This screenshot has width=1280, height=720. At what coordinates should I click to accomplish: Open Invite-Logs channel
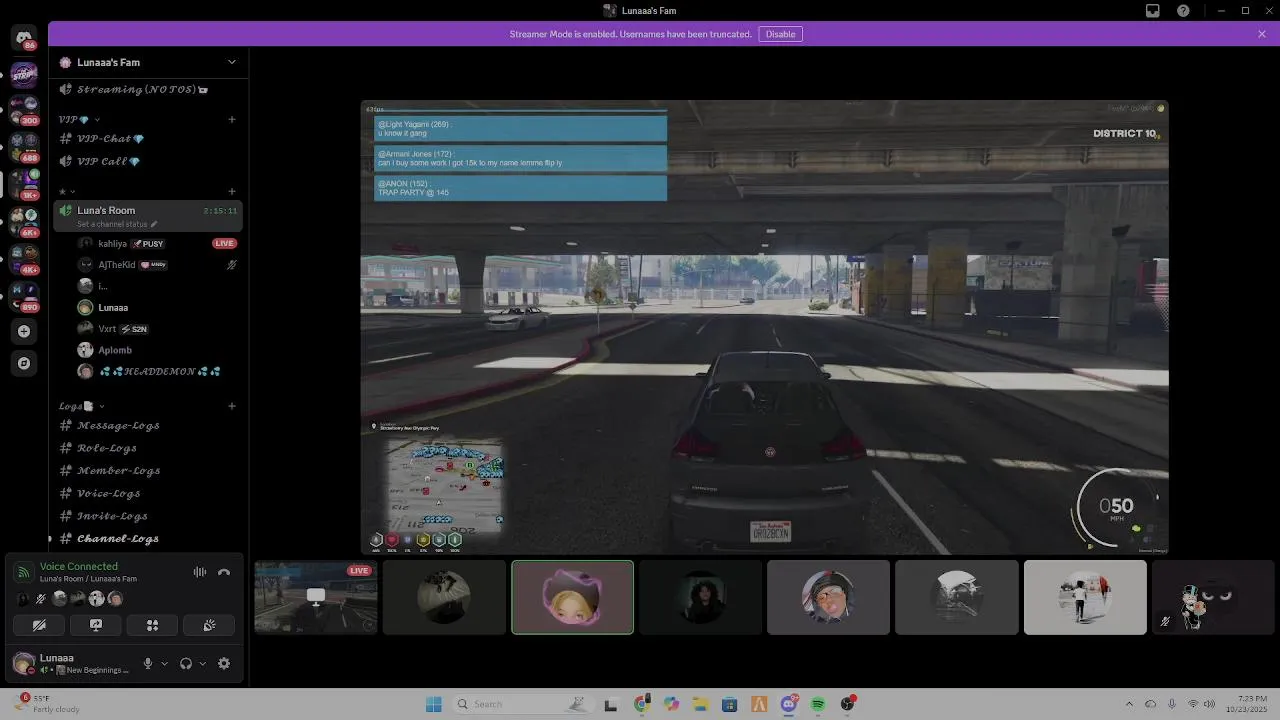(x=148, y=516)
